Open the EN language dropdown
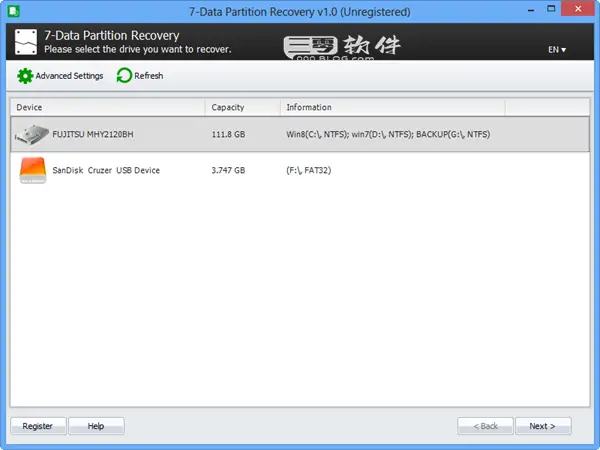600x450 pixels. [x=557, y=50]
